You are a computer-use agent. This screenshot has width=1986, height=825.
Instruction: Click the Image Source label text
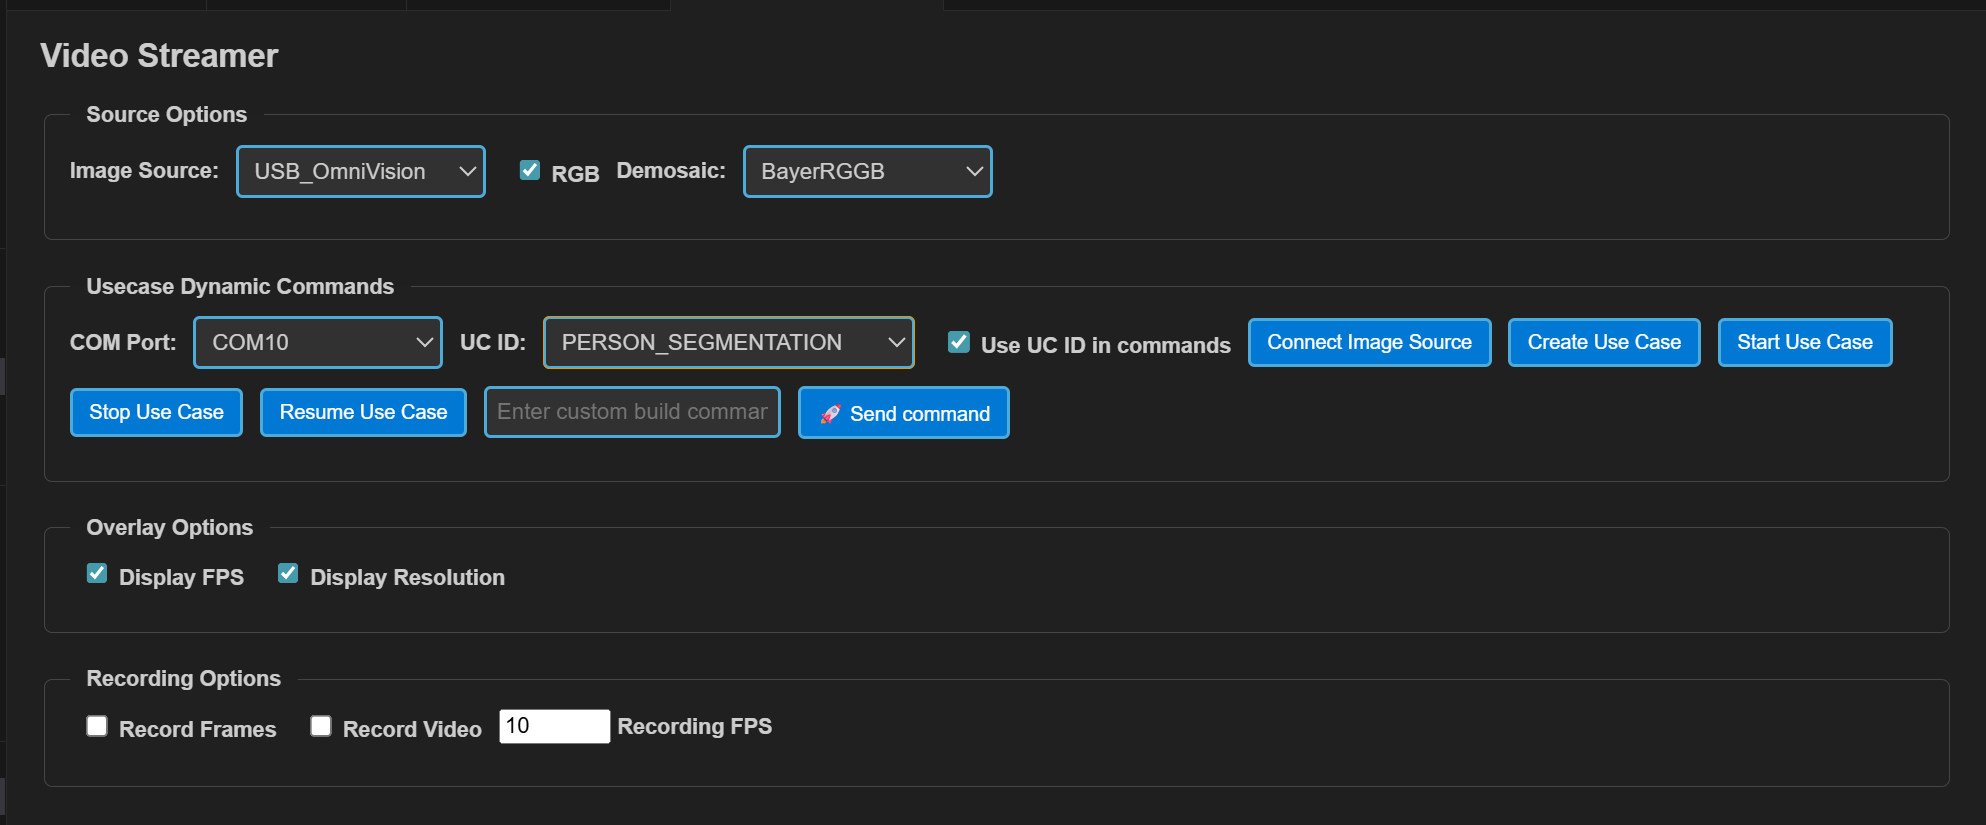(144, 171)
